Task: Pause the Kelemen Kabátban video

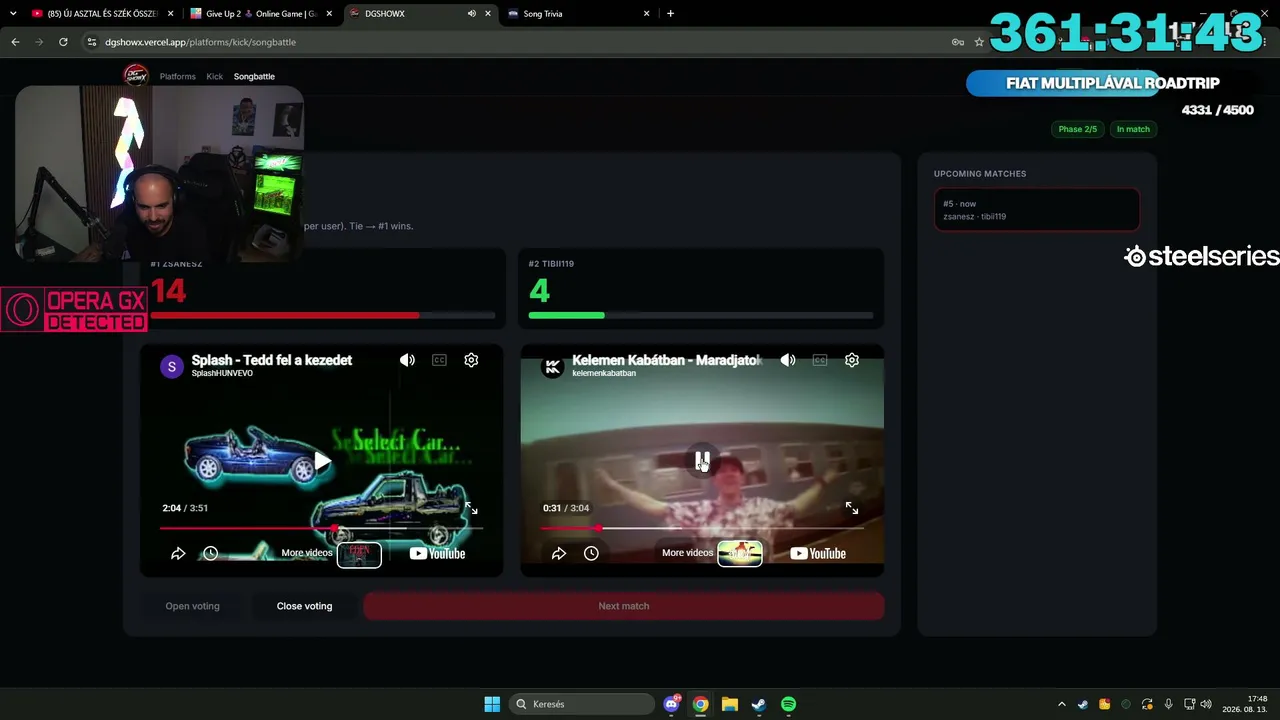Action: pyautogui.click(x=702, y=461)
